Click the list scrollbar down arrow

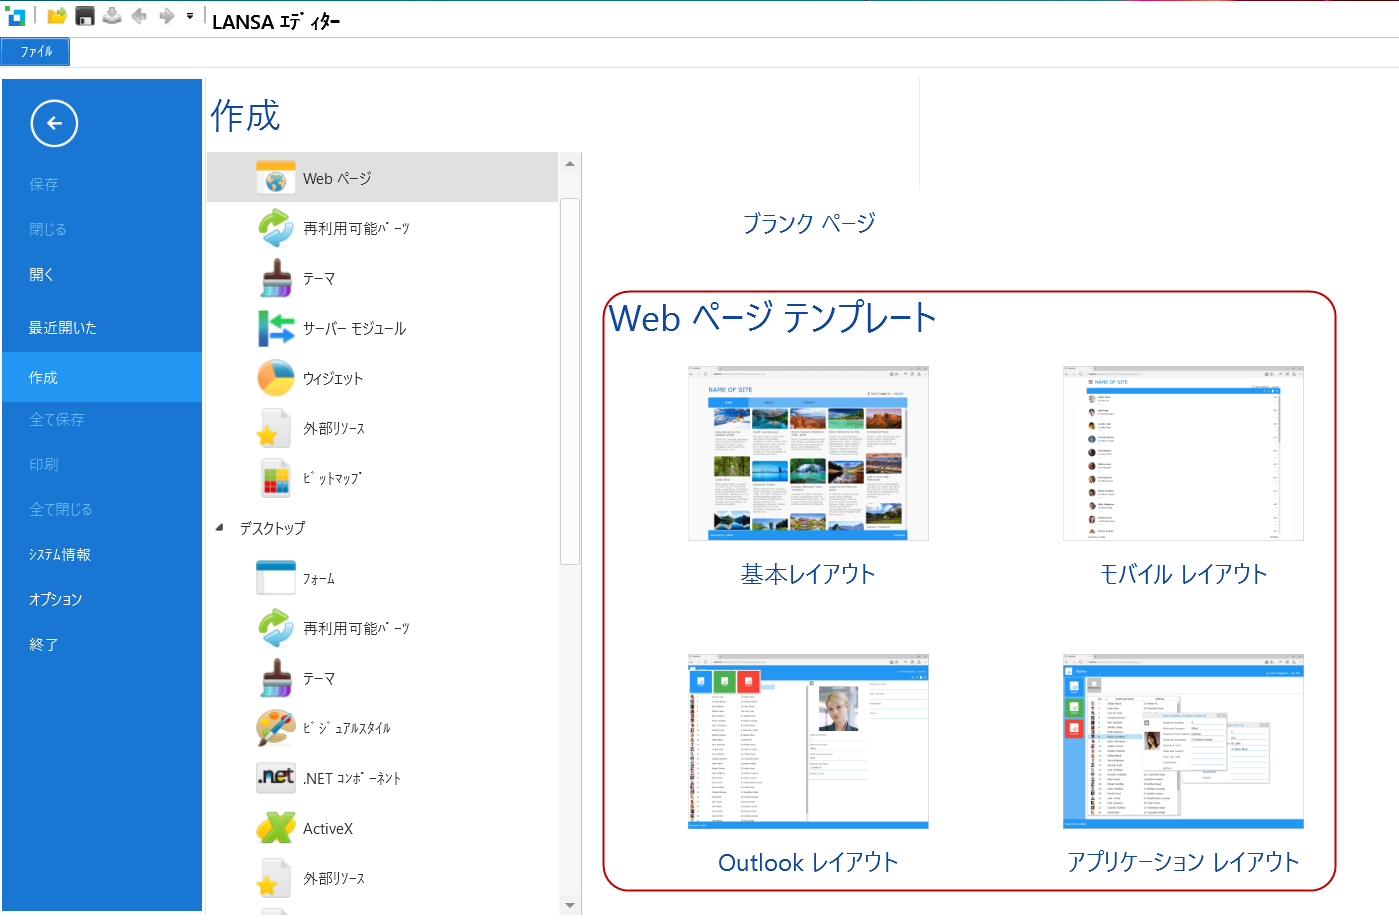coord(570,905)
